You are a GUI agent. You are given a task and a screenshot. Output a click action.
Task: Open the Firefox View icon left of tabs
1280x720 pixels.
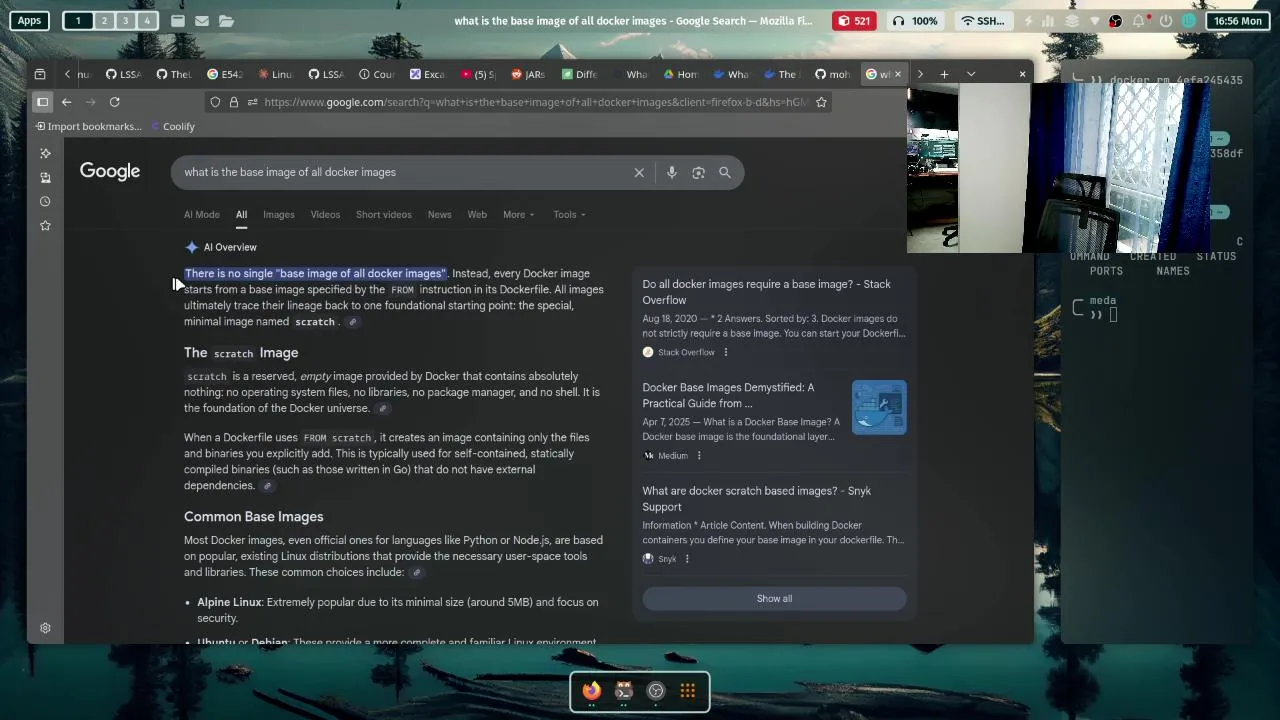coord(40,74)
